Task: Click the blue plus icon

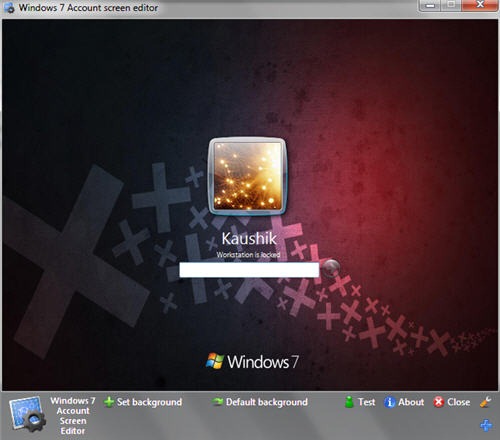Action: 486,425
